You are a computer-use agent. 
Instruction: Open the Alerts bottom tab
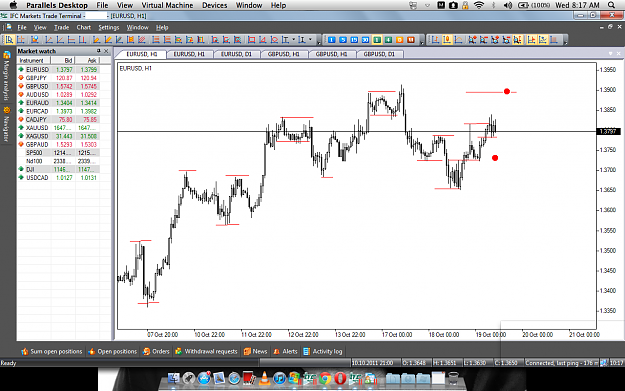285,352
